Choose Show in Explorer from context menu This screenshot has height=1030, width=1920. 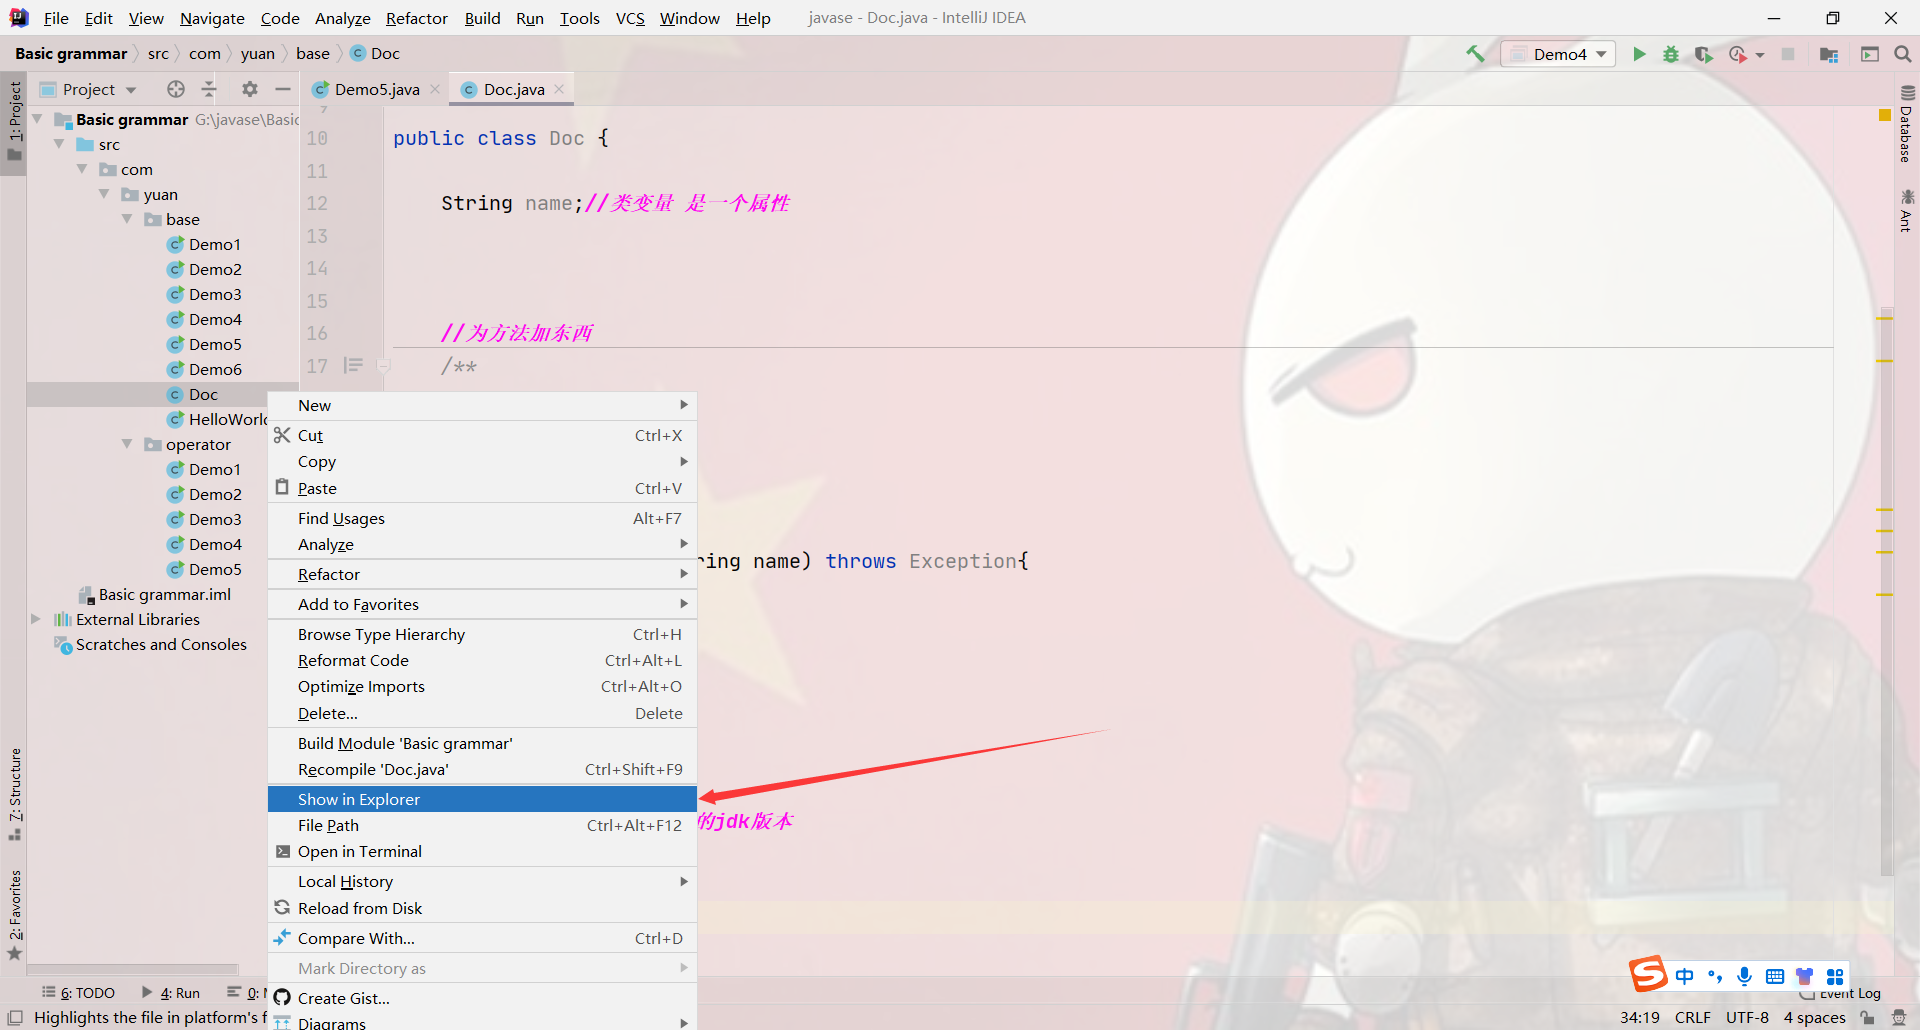coord(482,799)
